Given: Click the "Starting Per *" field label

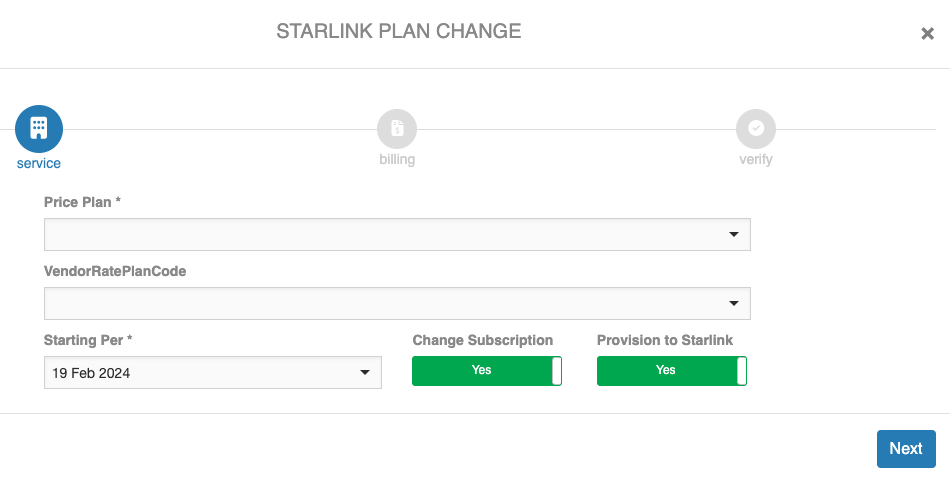Looking at the screenshot, I should pyautogui.click(x=88, y=340).
